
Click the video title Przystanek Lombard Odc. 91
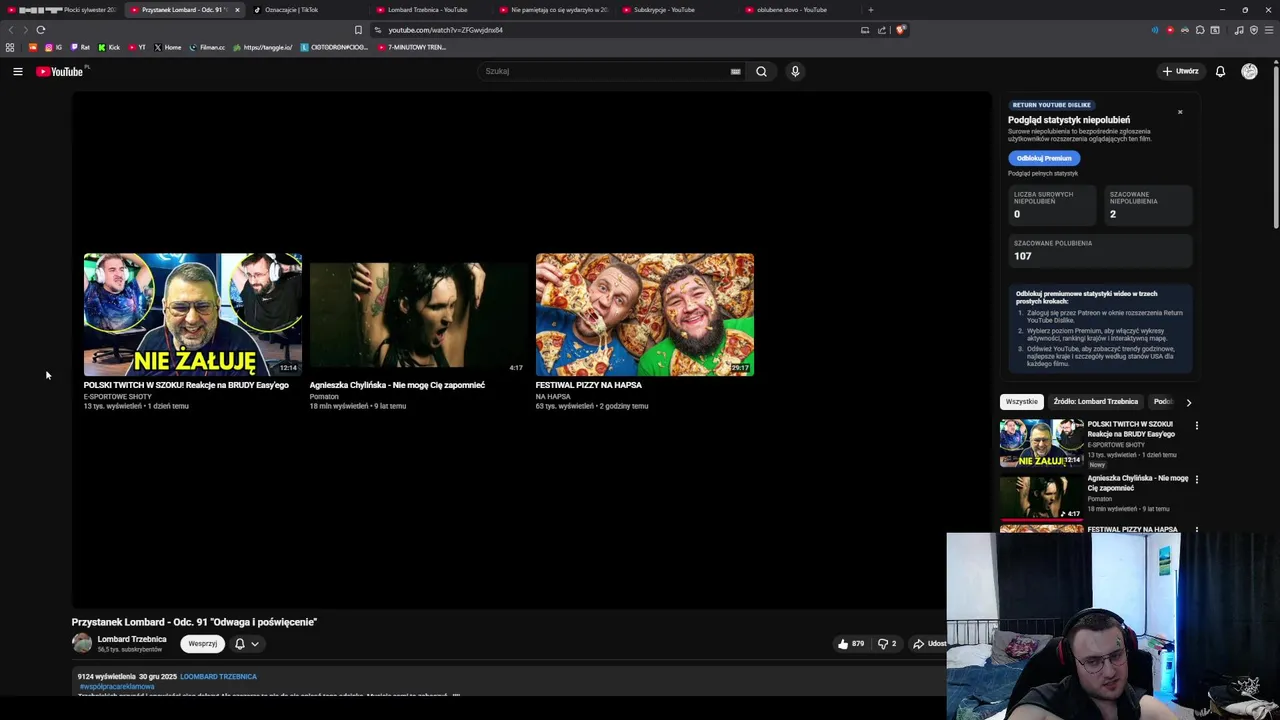[194, 622]
